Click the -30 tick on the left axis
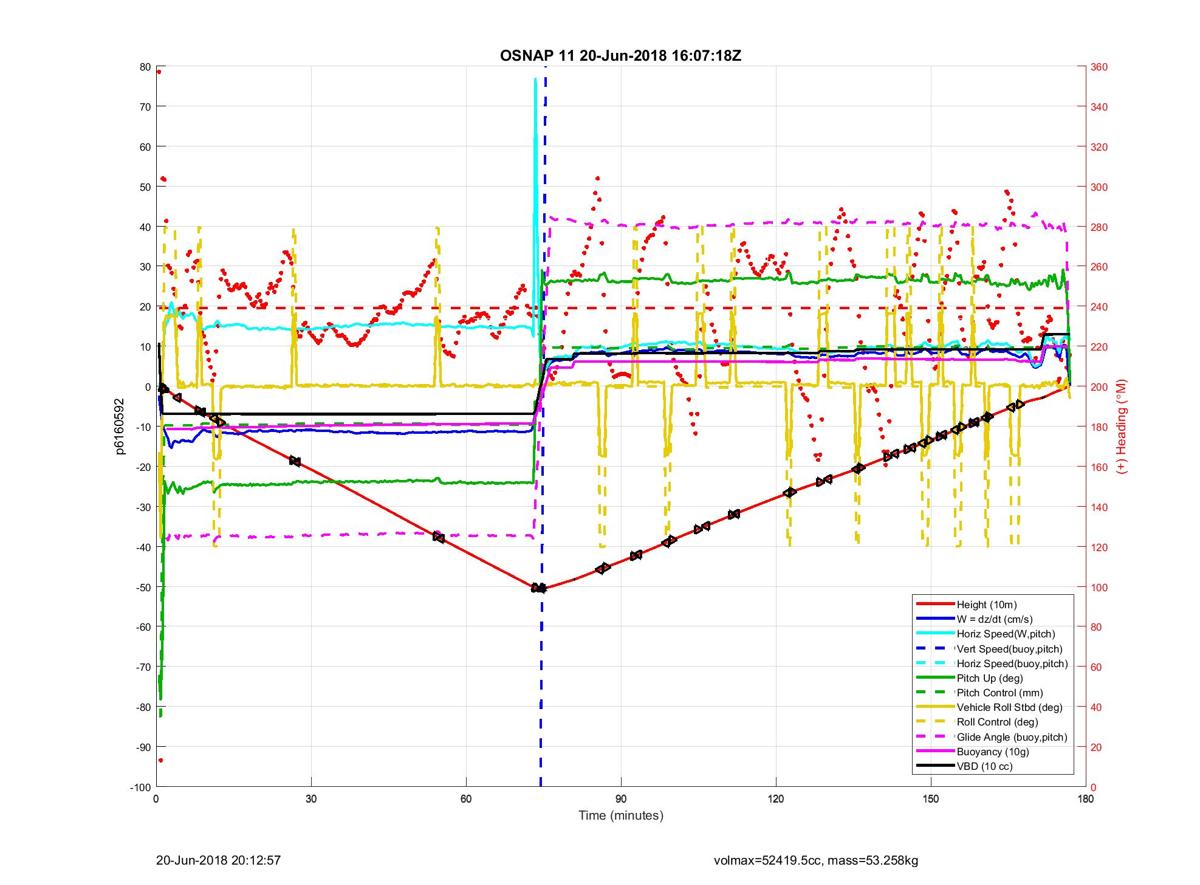Image resolution: width=1200 pixels, height=885 pixels. [x=143, y=507]
